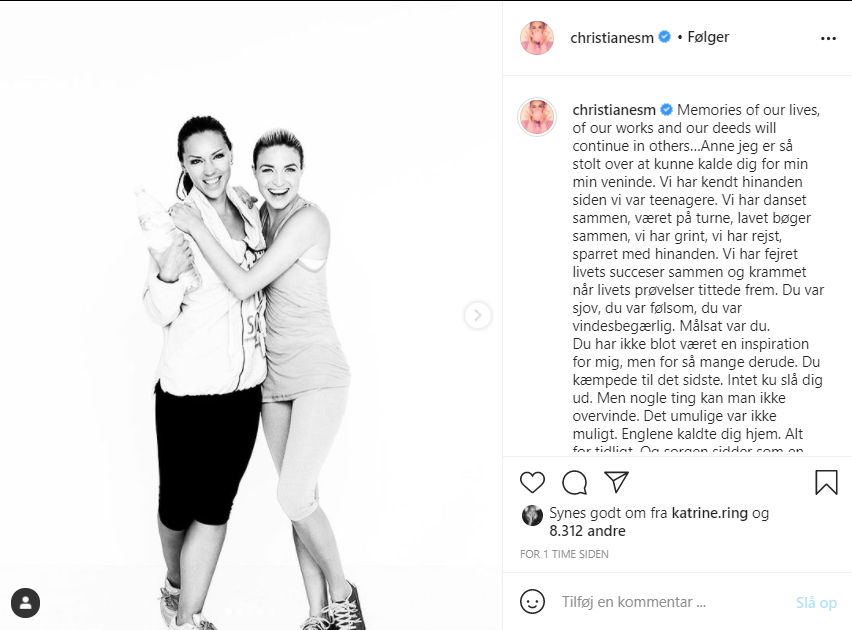The height and width of the screenshot is (630, 852).
Task: Share the post via paper plane icon
Action: tap(616, 482)
